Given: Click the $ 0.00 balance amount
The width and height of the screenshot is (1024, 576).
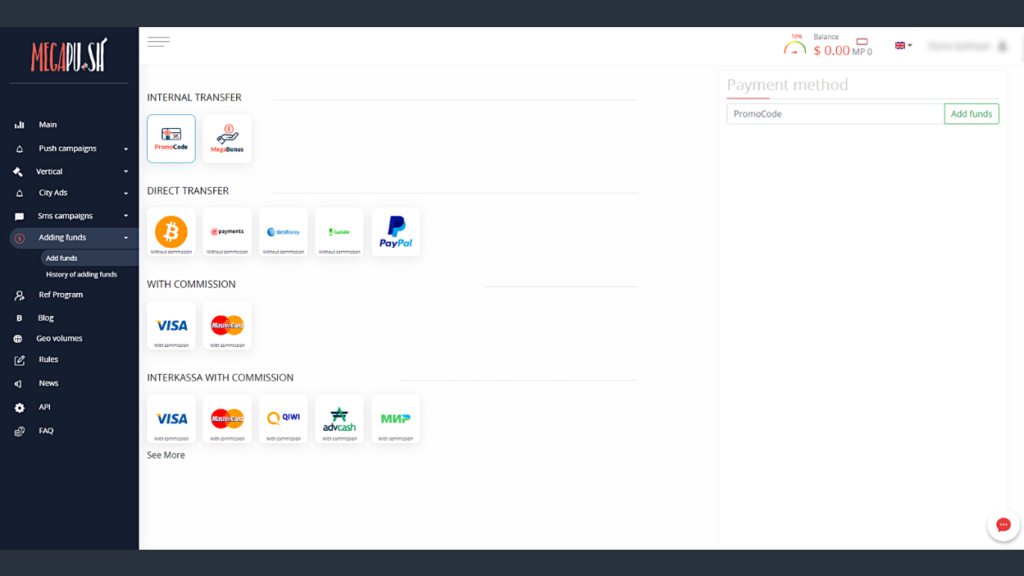Looking at the screenshot, I should [x=831, y=50].
